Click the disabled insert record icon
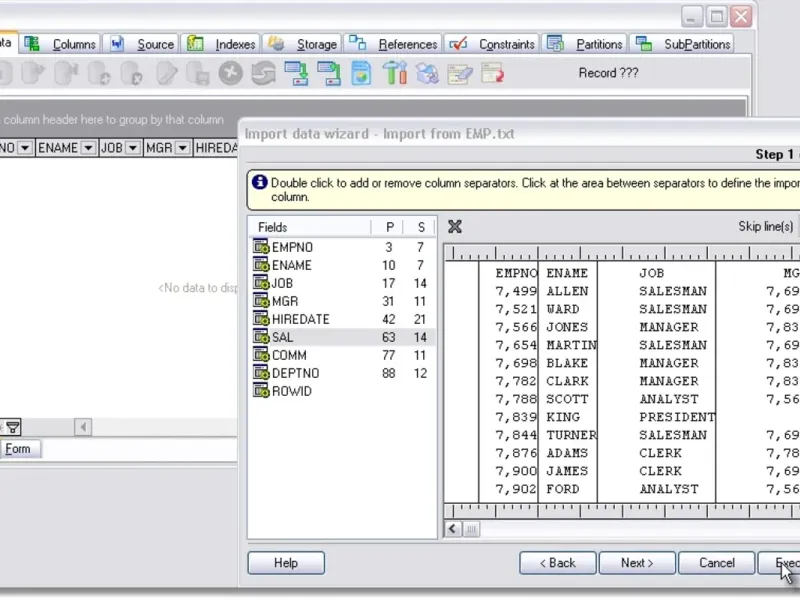800x600 pixels. point(99,73)
